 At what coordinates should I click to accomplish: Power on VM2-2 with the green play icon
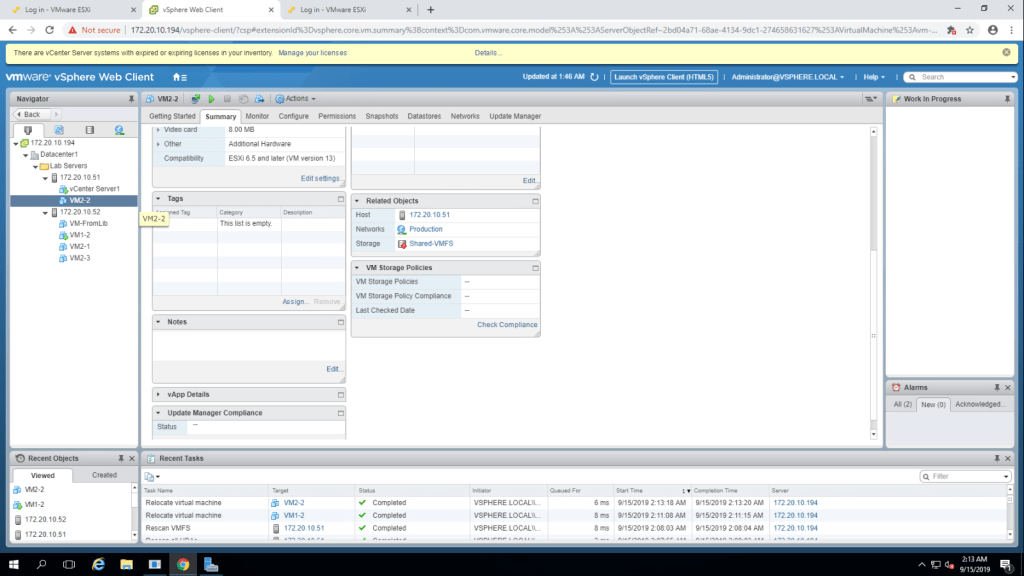[x=211, y=99]
